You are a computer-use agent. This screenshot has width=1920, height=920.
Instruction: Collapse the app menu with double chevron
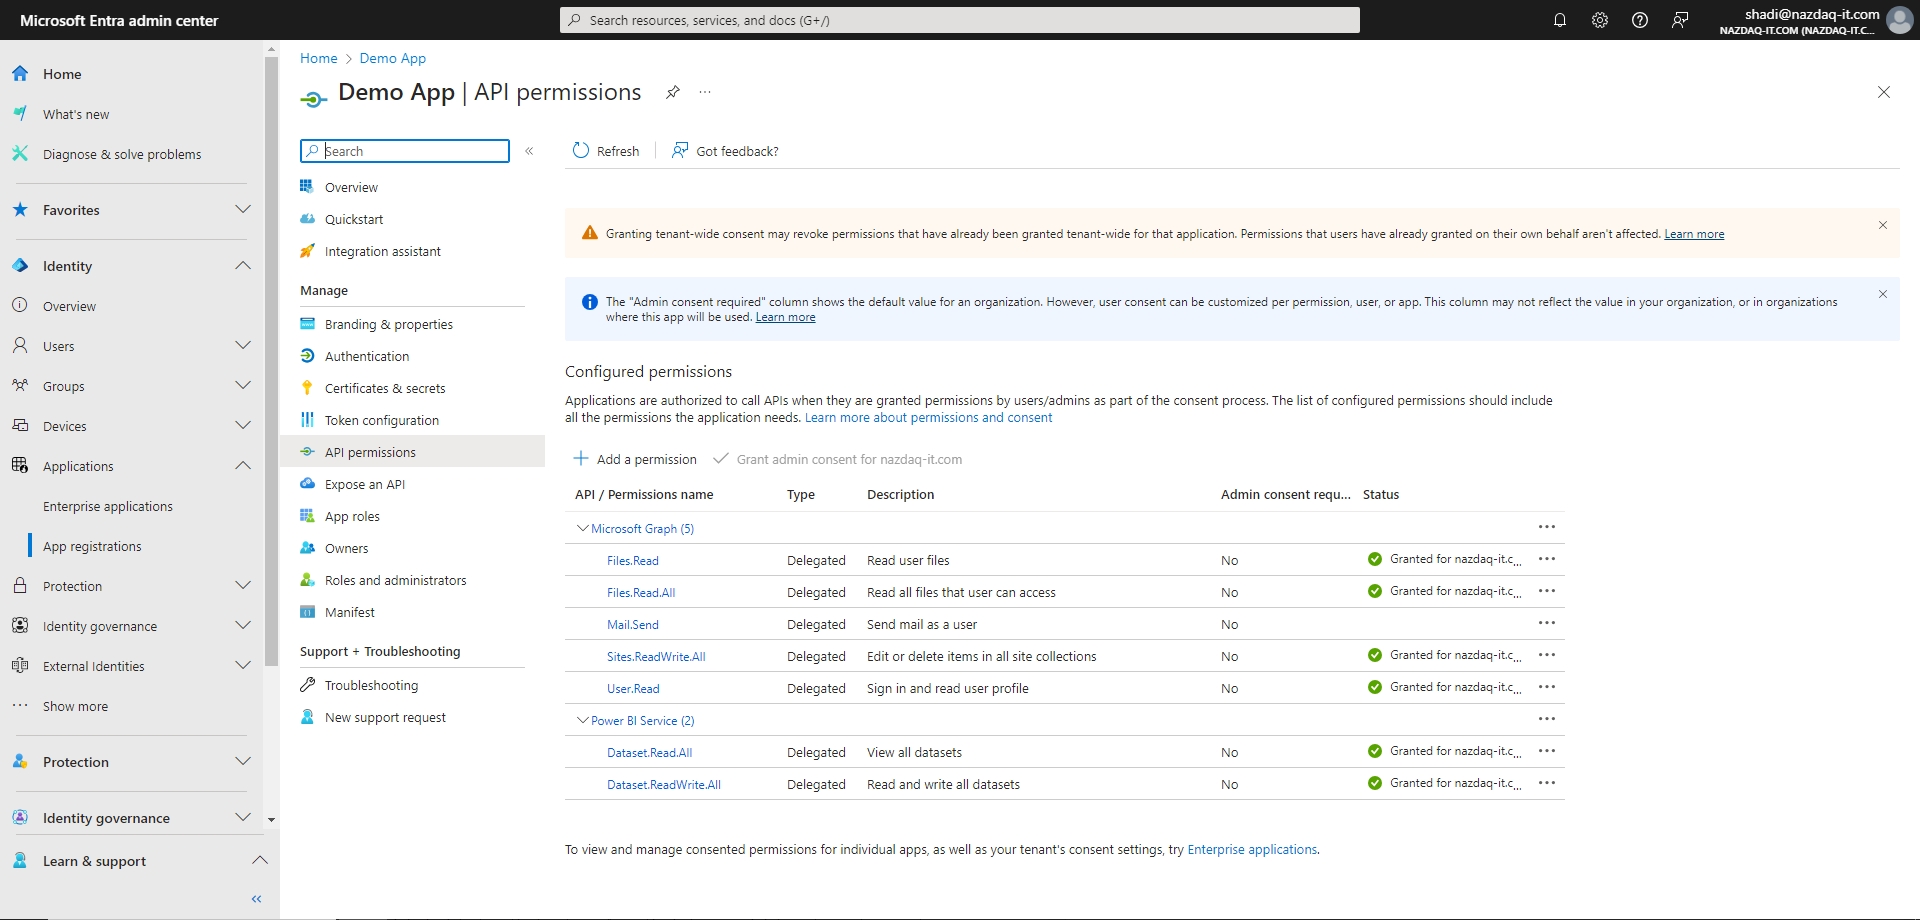coord(529,151)
